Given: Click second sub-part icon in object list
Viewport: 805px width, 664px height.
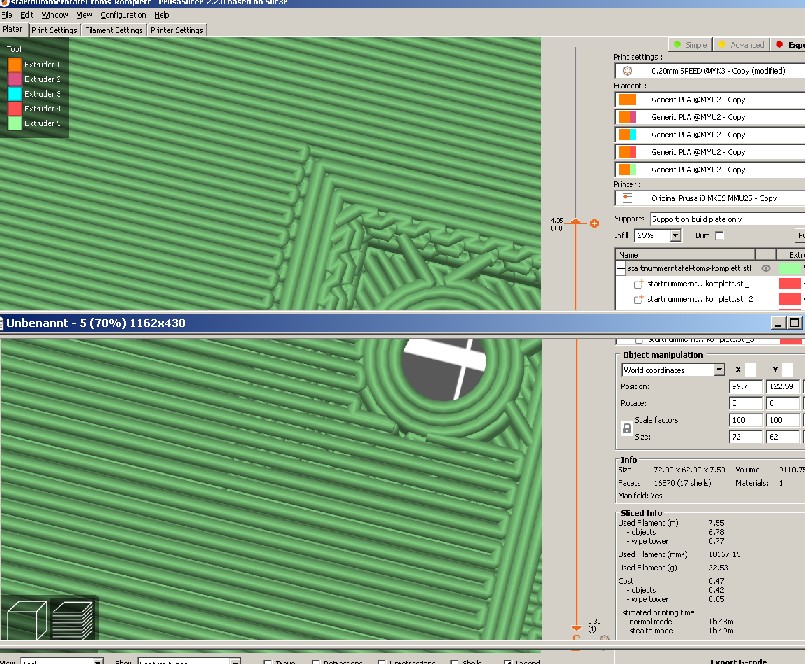Looking at the screenshot, I should pyautogui.click(x=638, y=299).
